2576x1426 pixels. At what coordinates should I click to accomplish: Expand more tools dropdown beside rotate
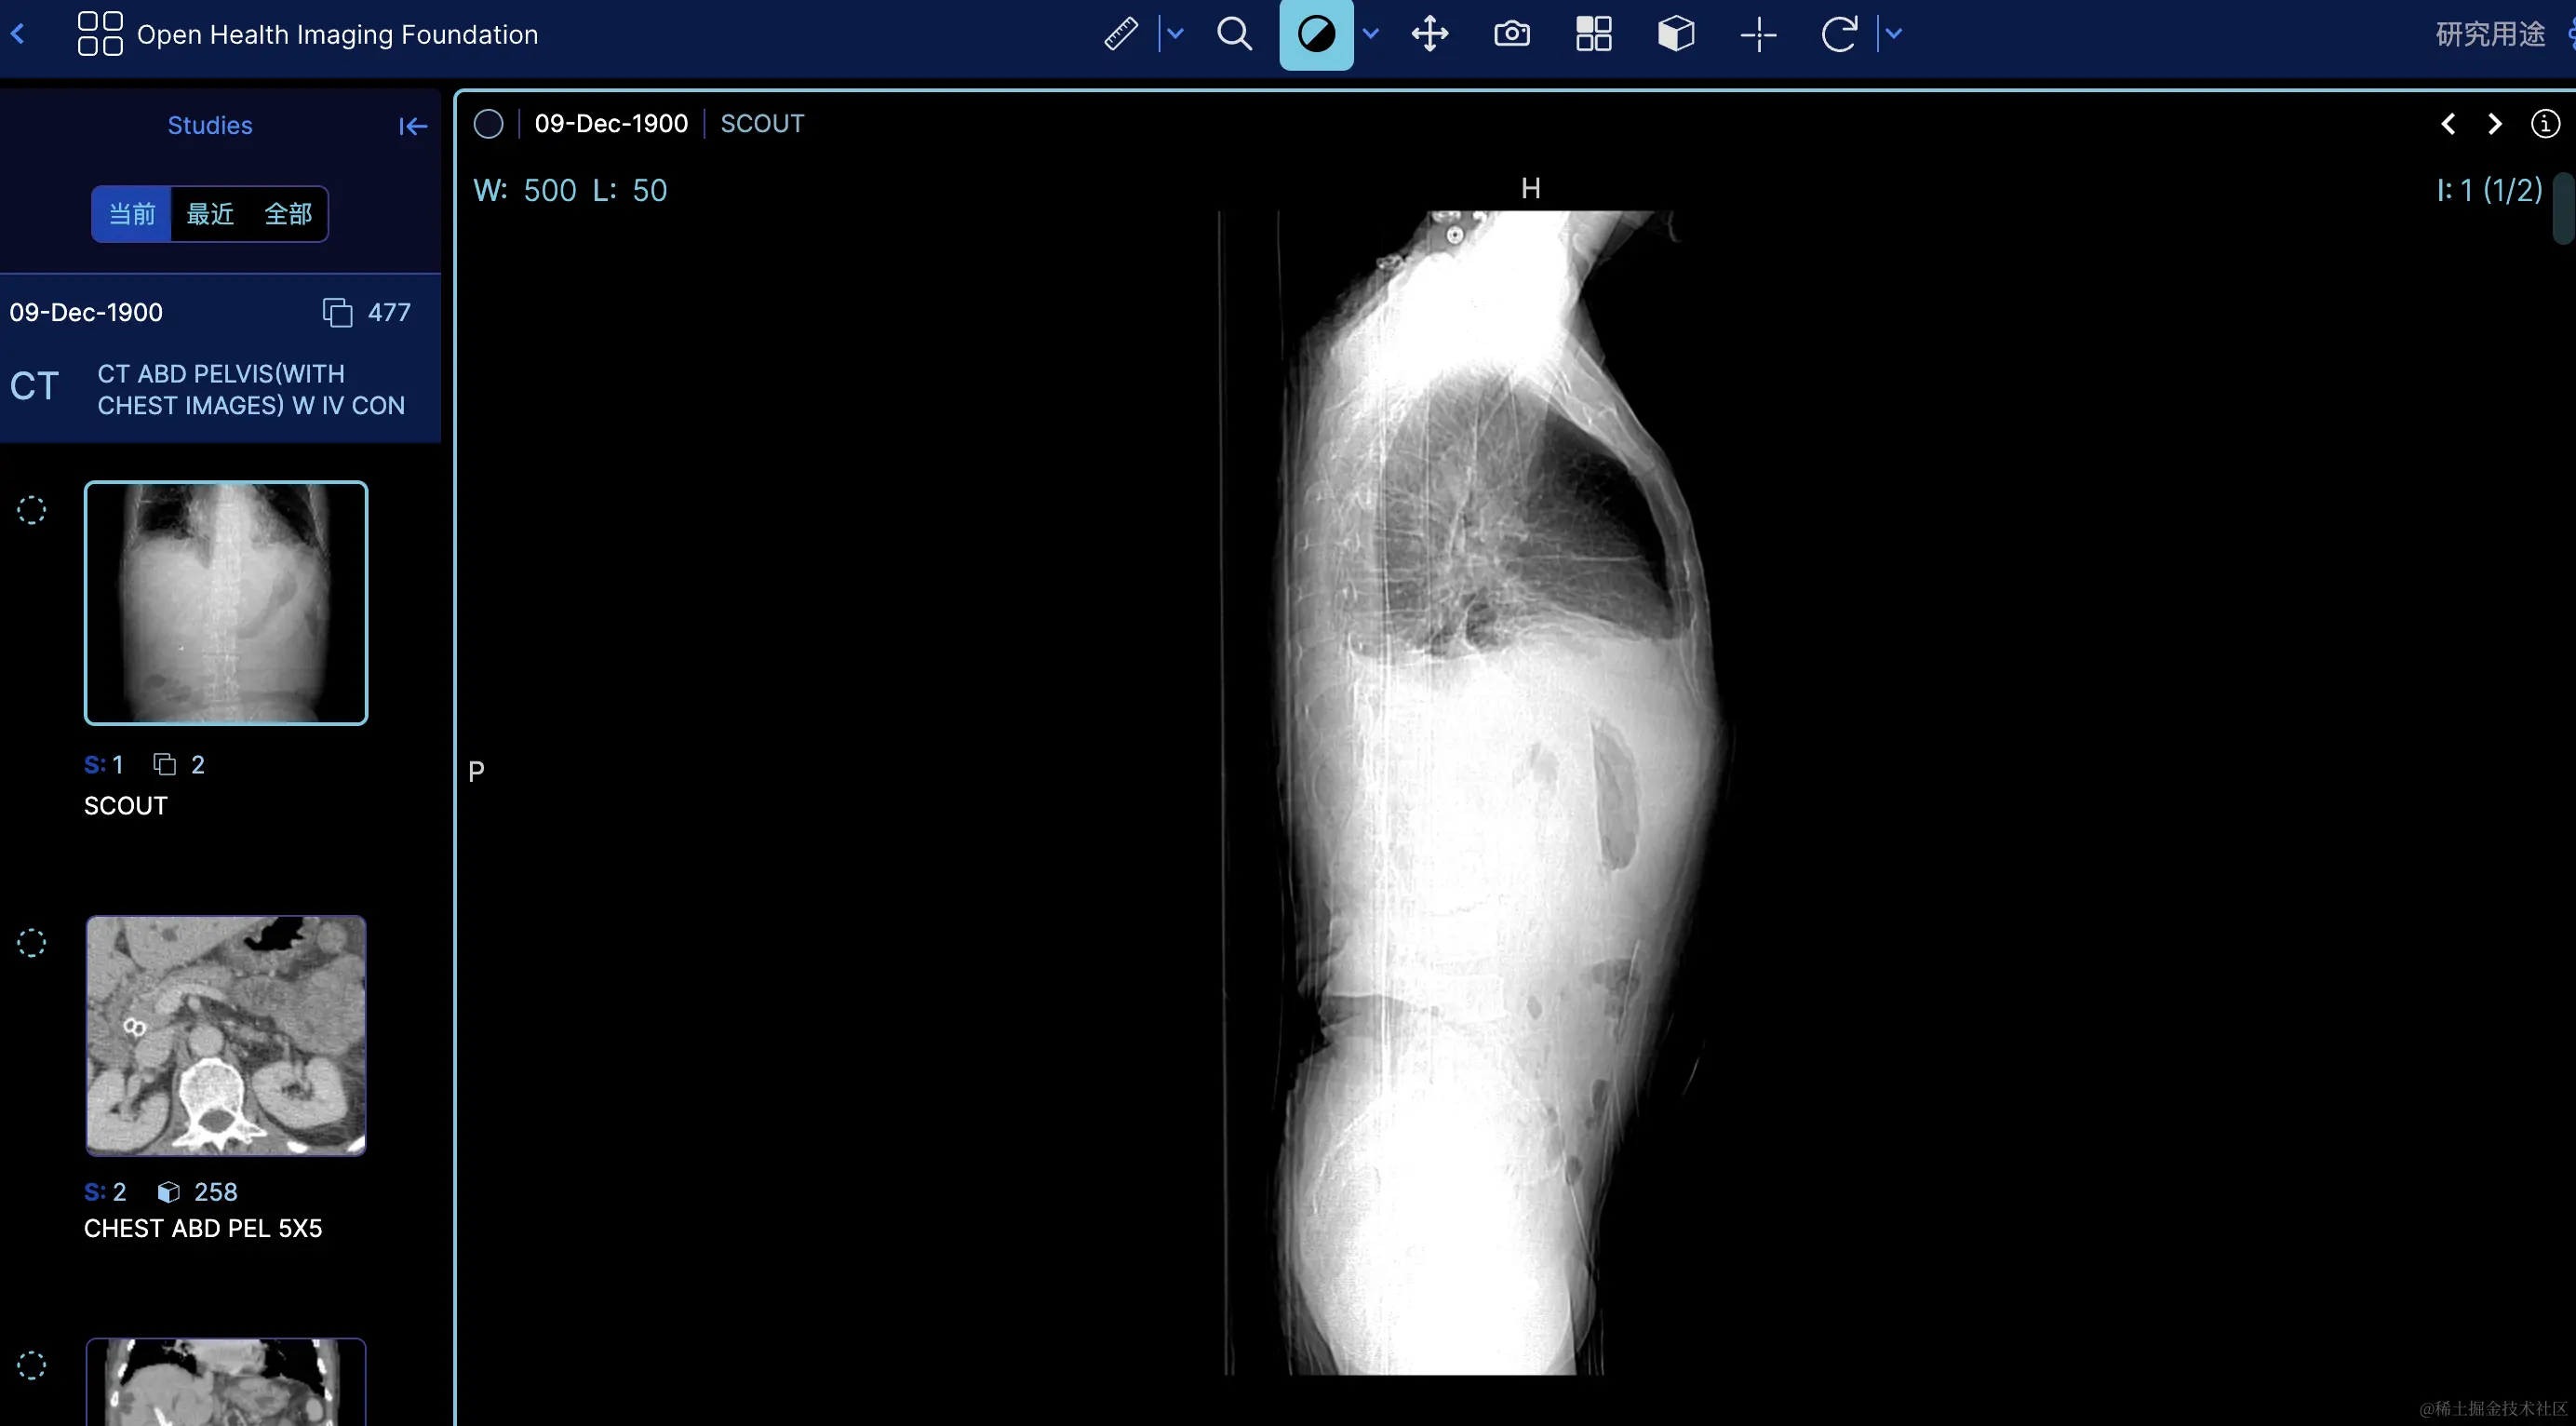1893,34
